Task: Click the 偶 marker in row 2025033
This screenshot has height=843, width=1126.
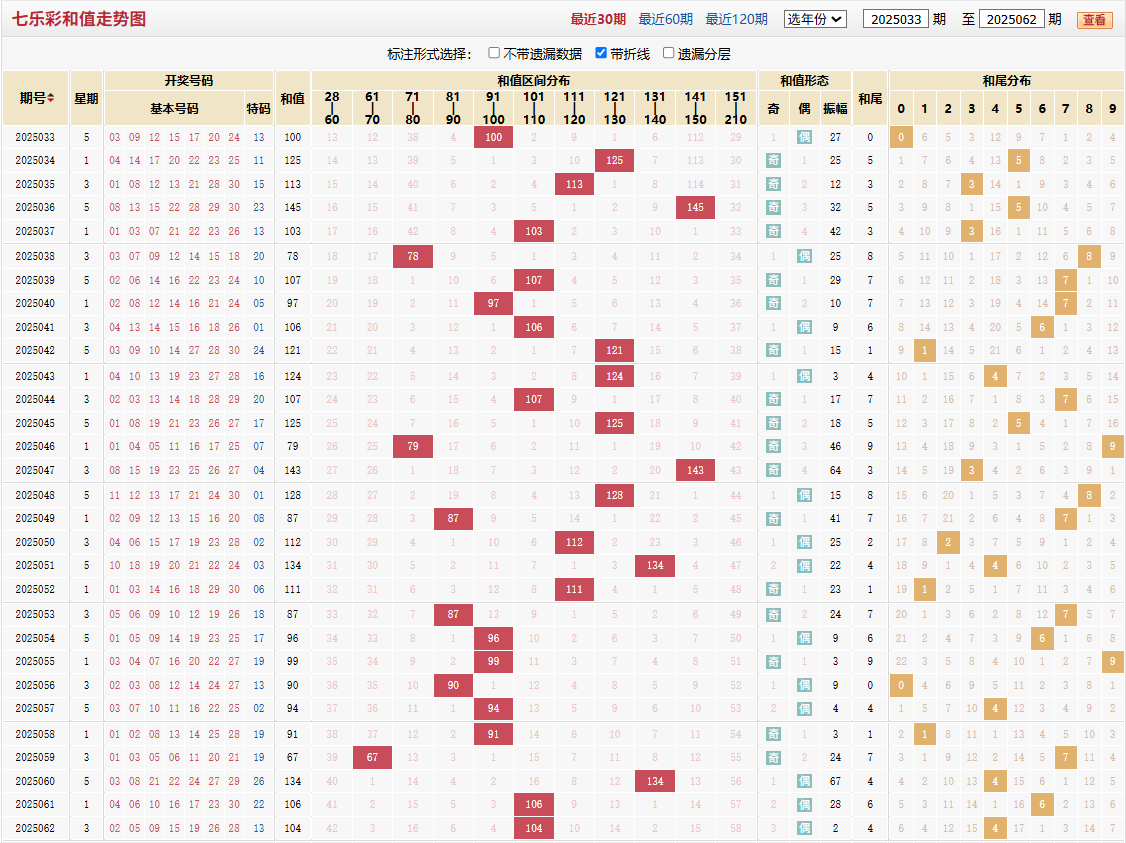Action: (x=804, y=137)
